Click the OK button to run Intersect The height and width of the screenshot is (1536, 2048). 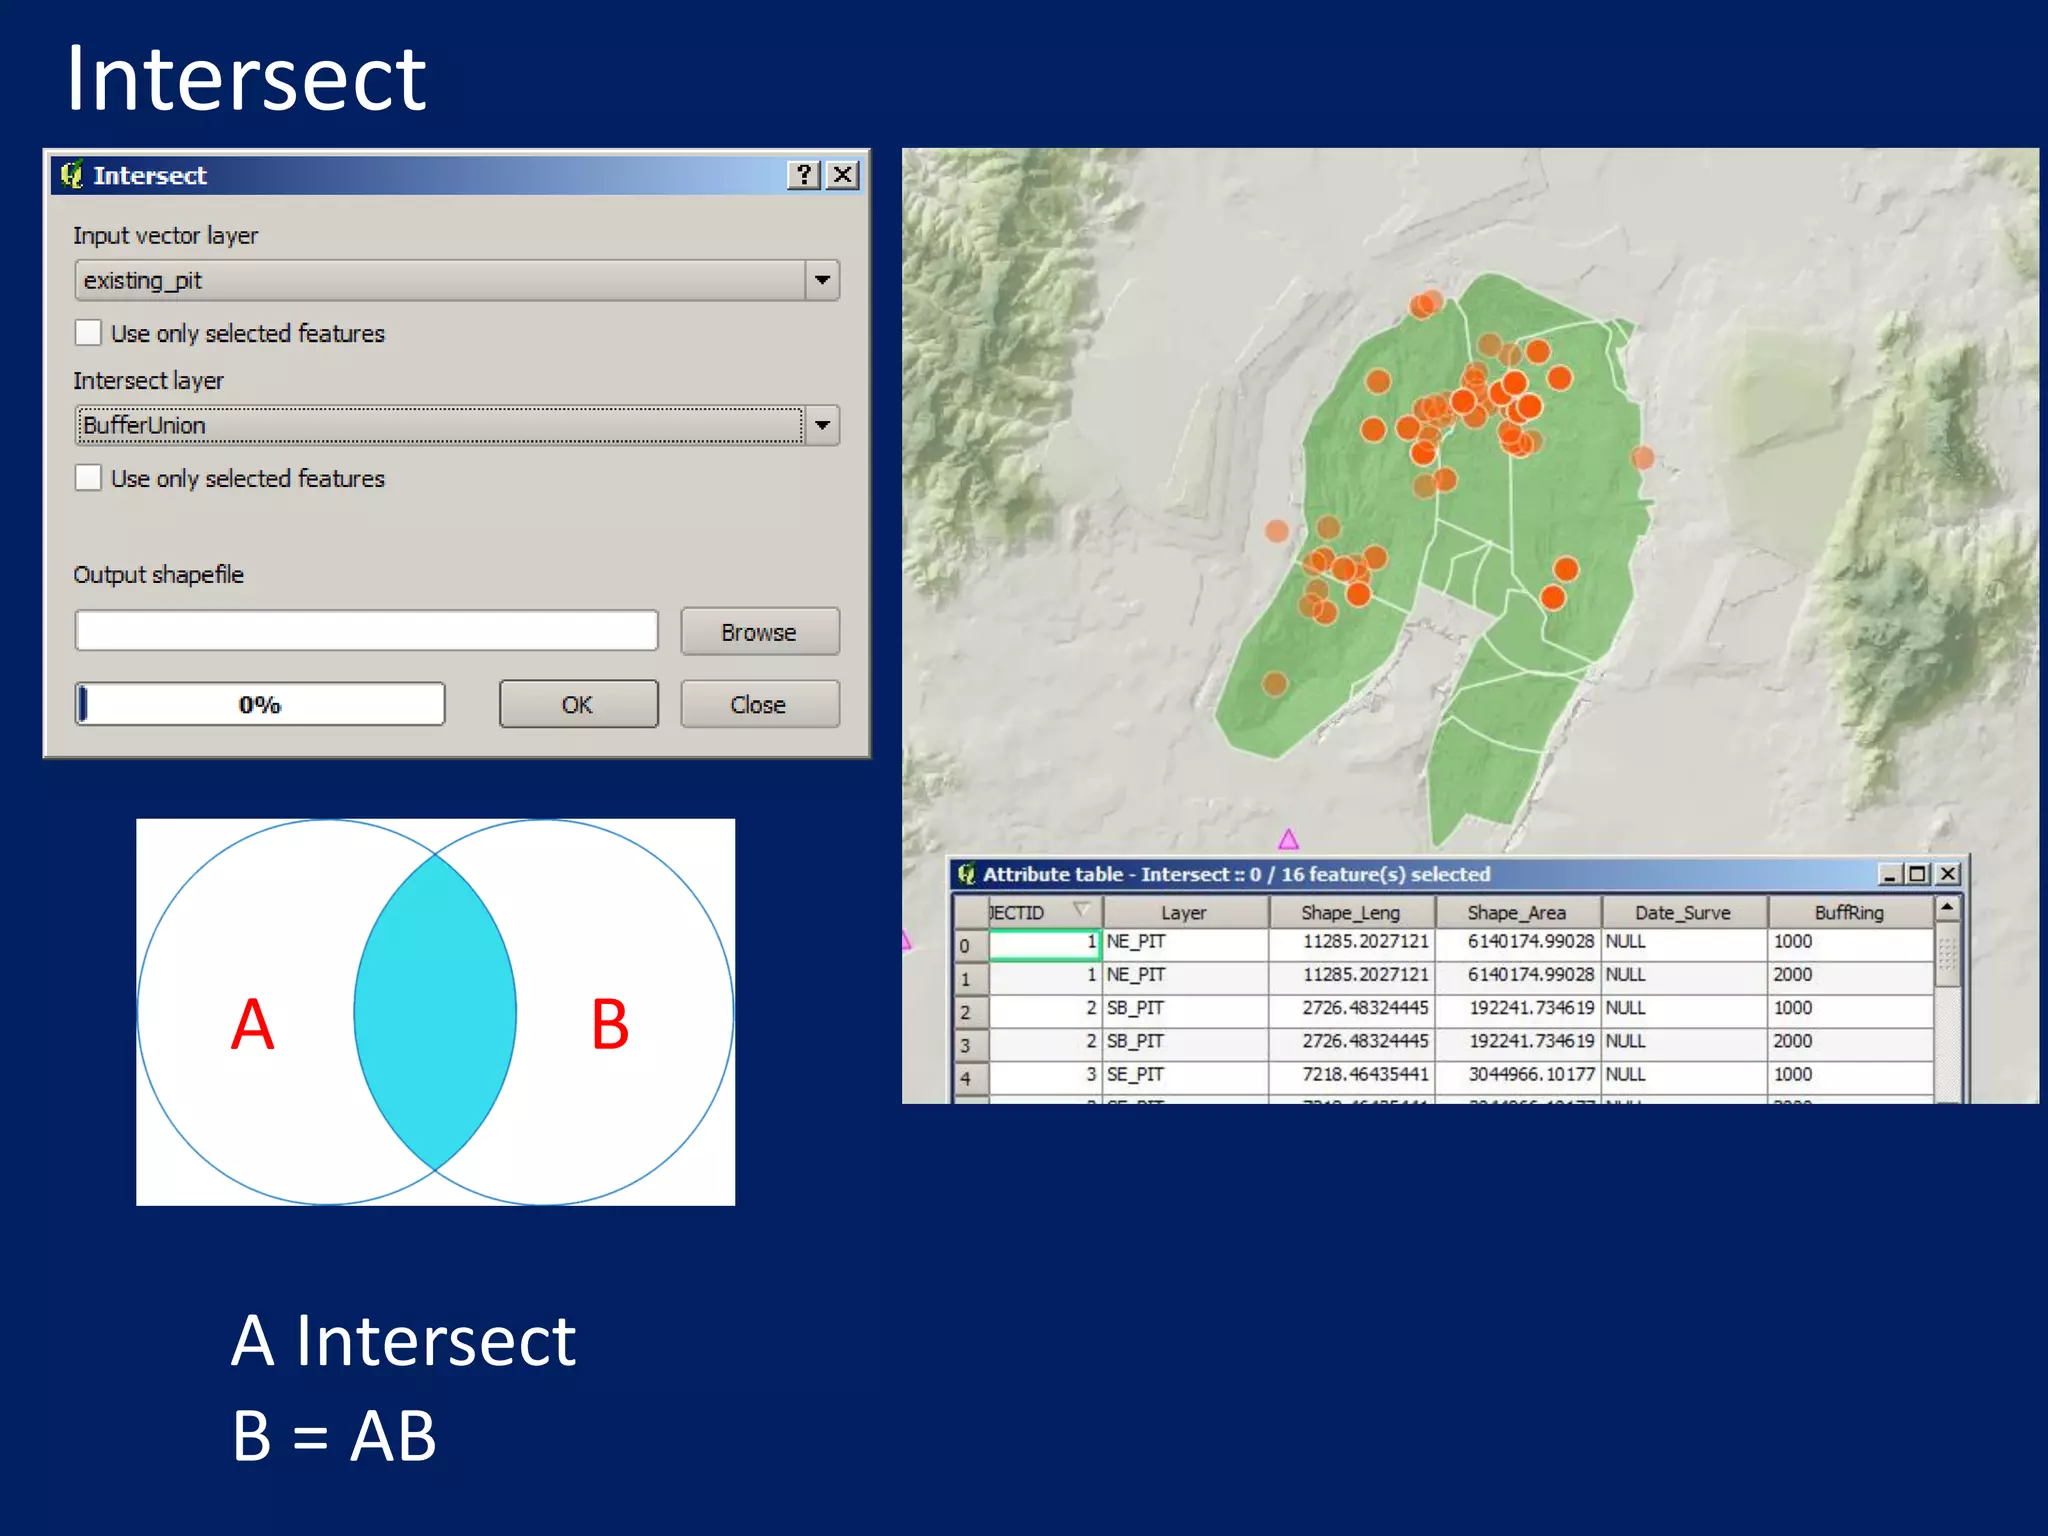click(578, 704)
